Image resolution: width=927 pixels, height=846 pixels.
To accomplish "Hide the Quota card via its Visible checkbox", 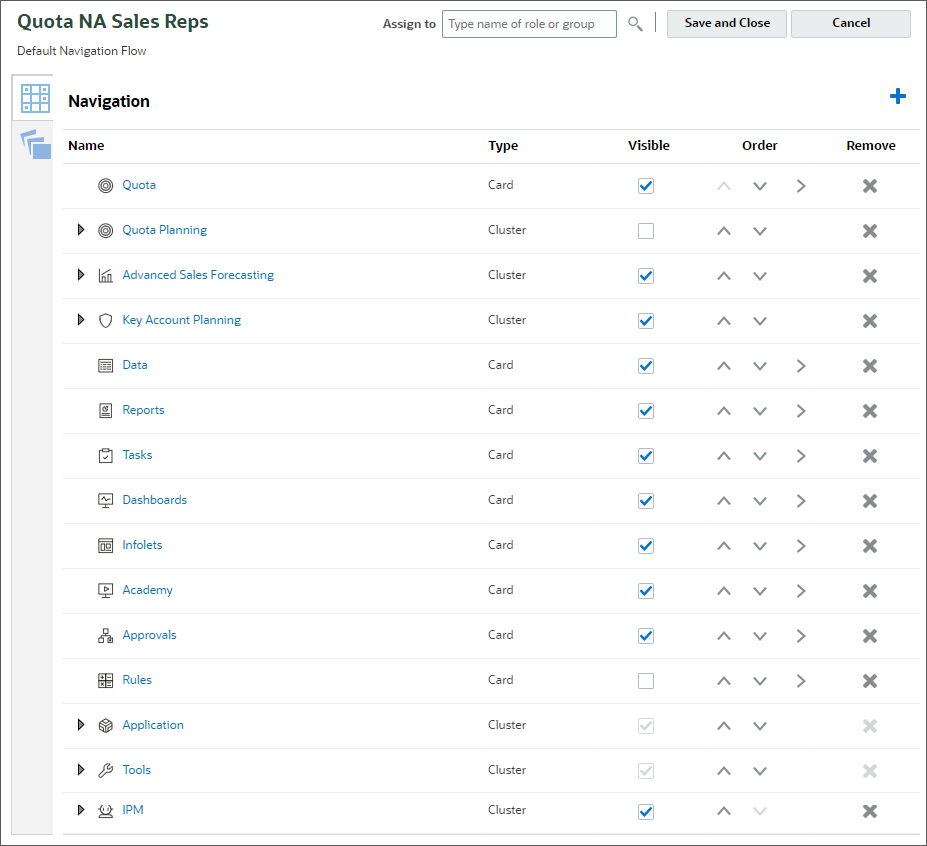I will pos(645,185).
